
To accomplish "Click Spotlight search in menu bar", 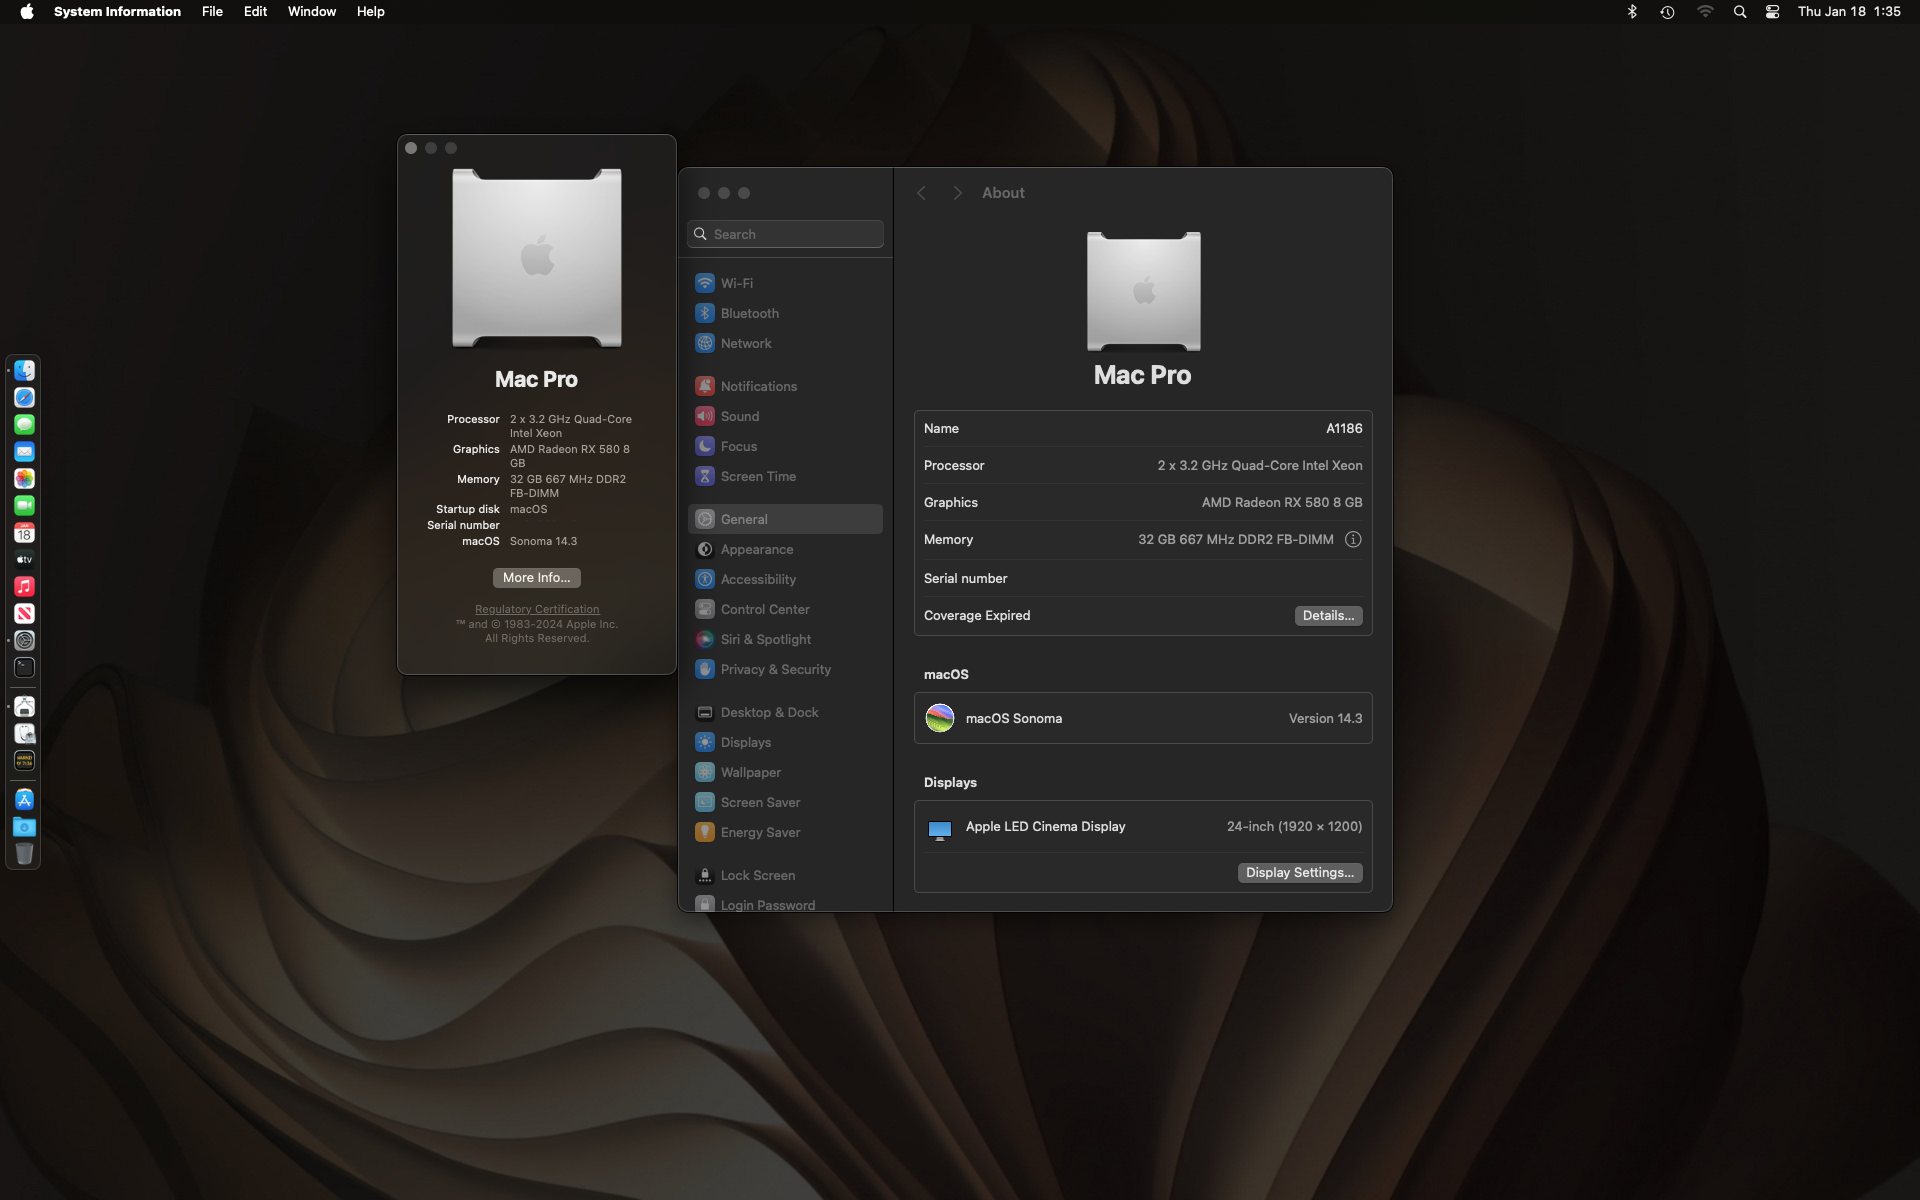I will pyautogui.click(x=1740, y=12).
